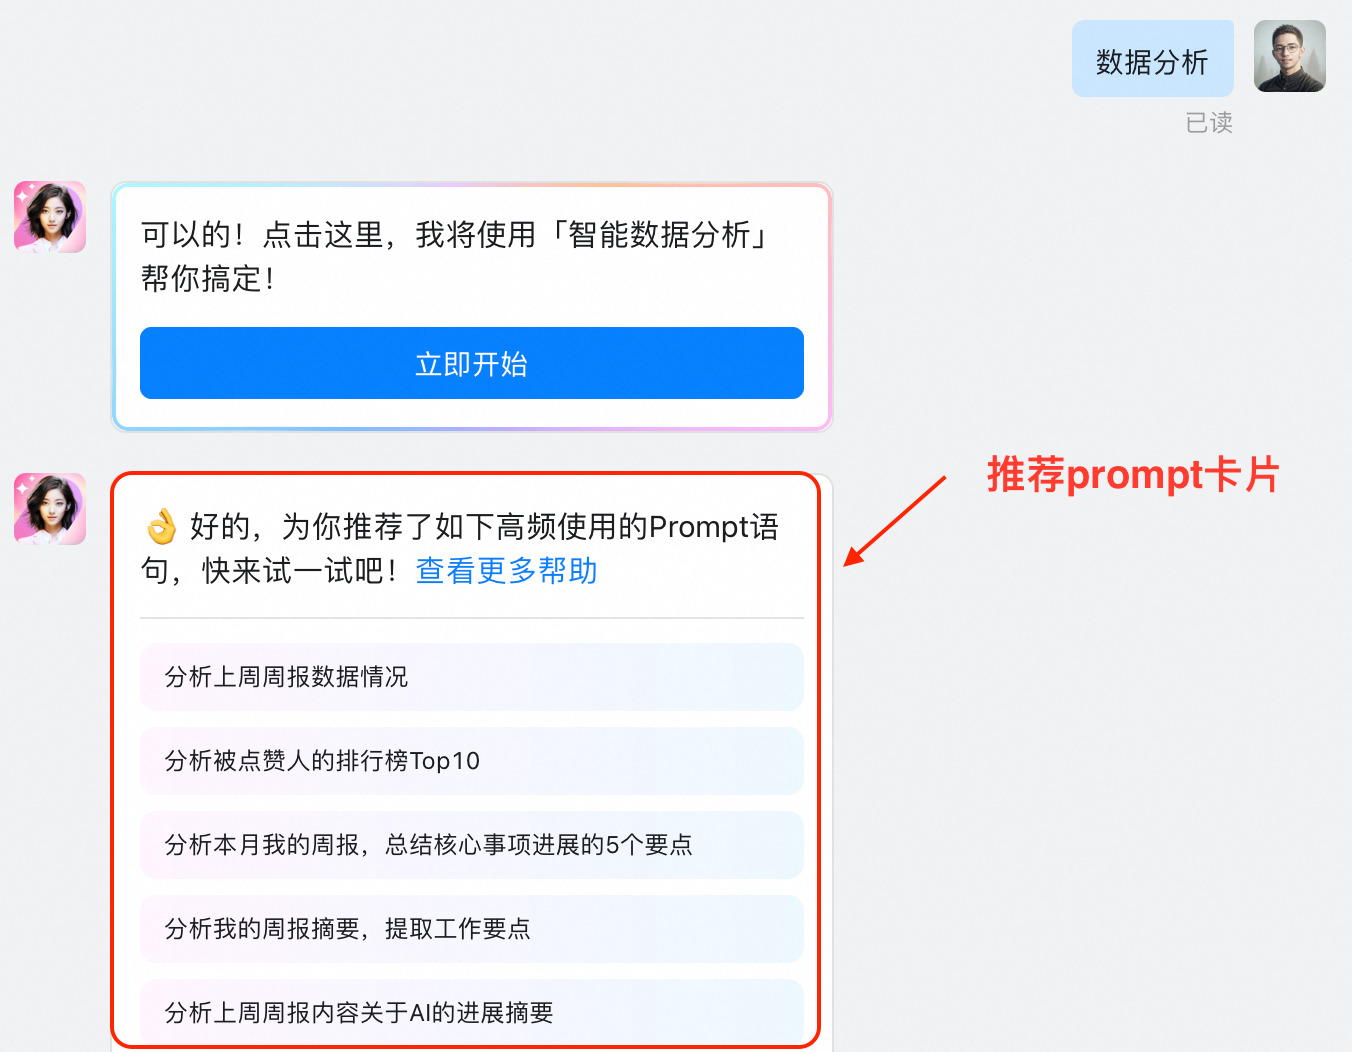Select prompt 分析上周周报数据情况
The height and width of the screenshot is (1052, 1352).
pyautogui.click(x=472, y=677)
